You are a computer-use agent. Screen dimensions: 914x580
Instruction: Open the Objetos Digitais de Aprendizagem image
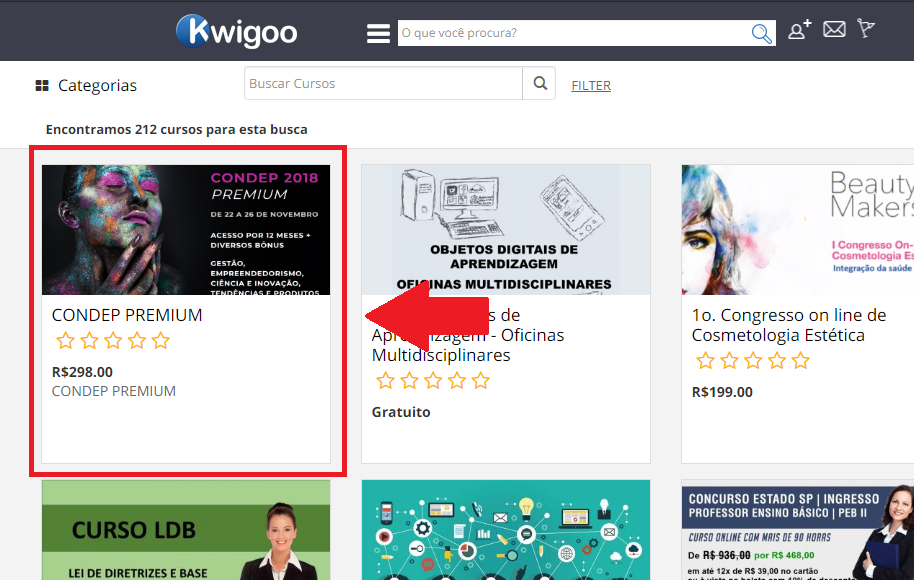506,230
